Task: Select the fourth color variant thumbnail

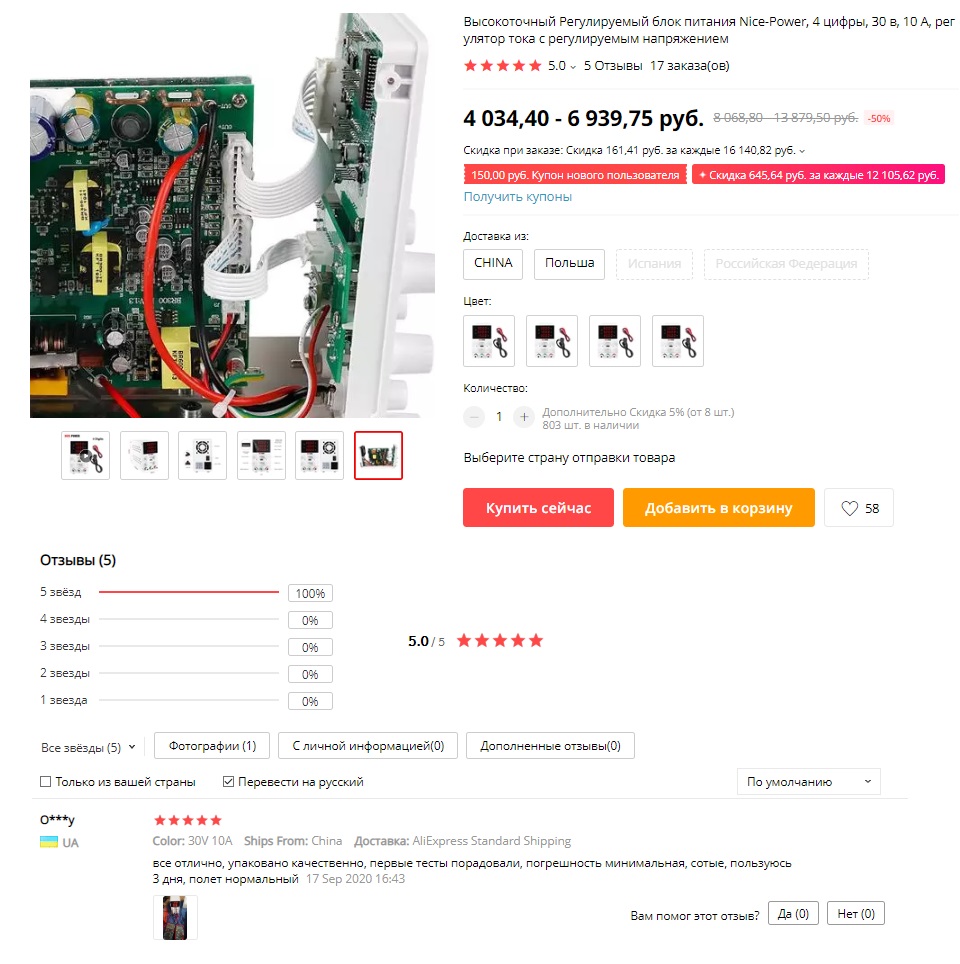Action: (x=678, y=341)
